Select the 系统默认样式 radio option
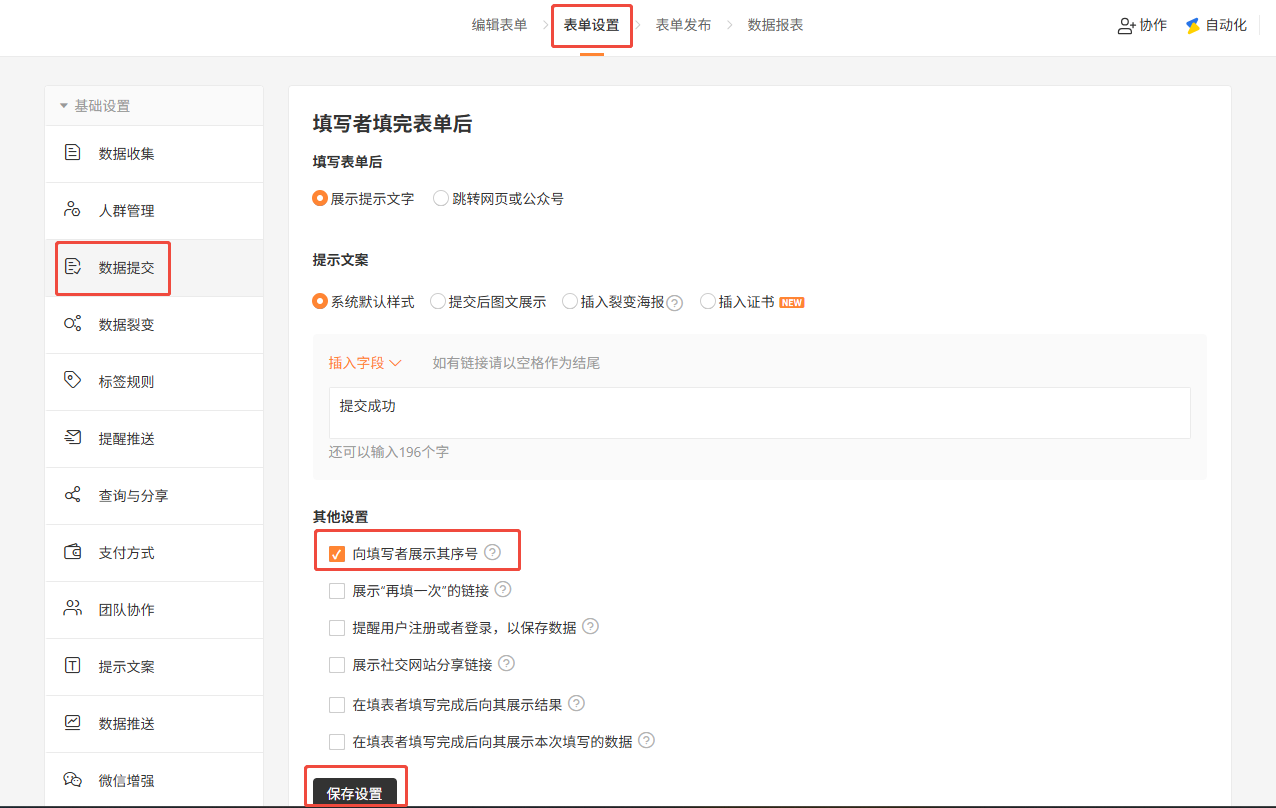Screen dimensions: 1276x808 pyautogui.click(x=320, y=301)
